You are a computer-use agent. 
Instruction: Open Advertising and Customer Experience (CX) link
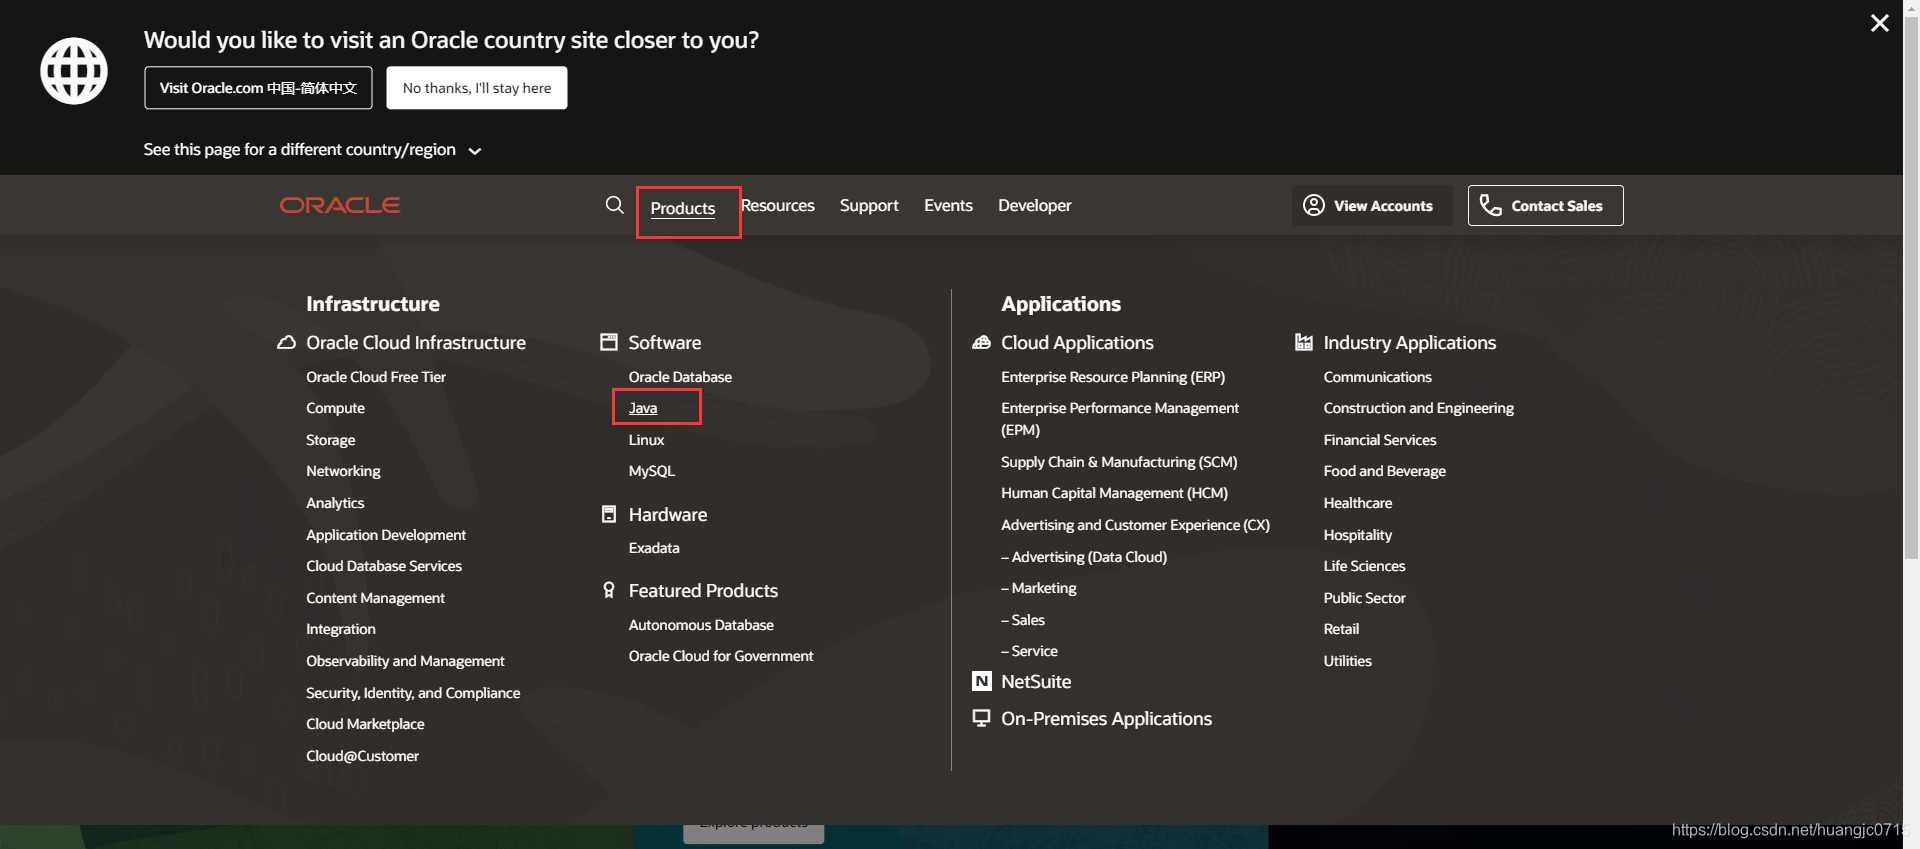[x=1135, y=525]
